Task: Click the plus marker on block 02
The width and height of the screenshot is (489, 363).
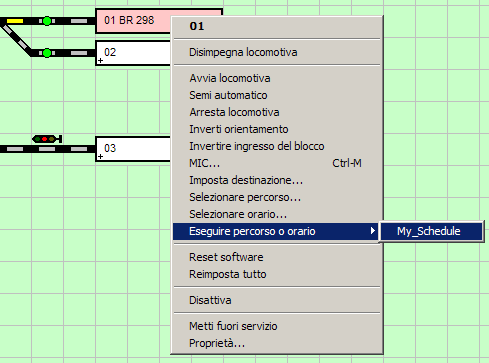Action: 100,61
